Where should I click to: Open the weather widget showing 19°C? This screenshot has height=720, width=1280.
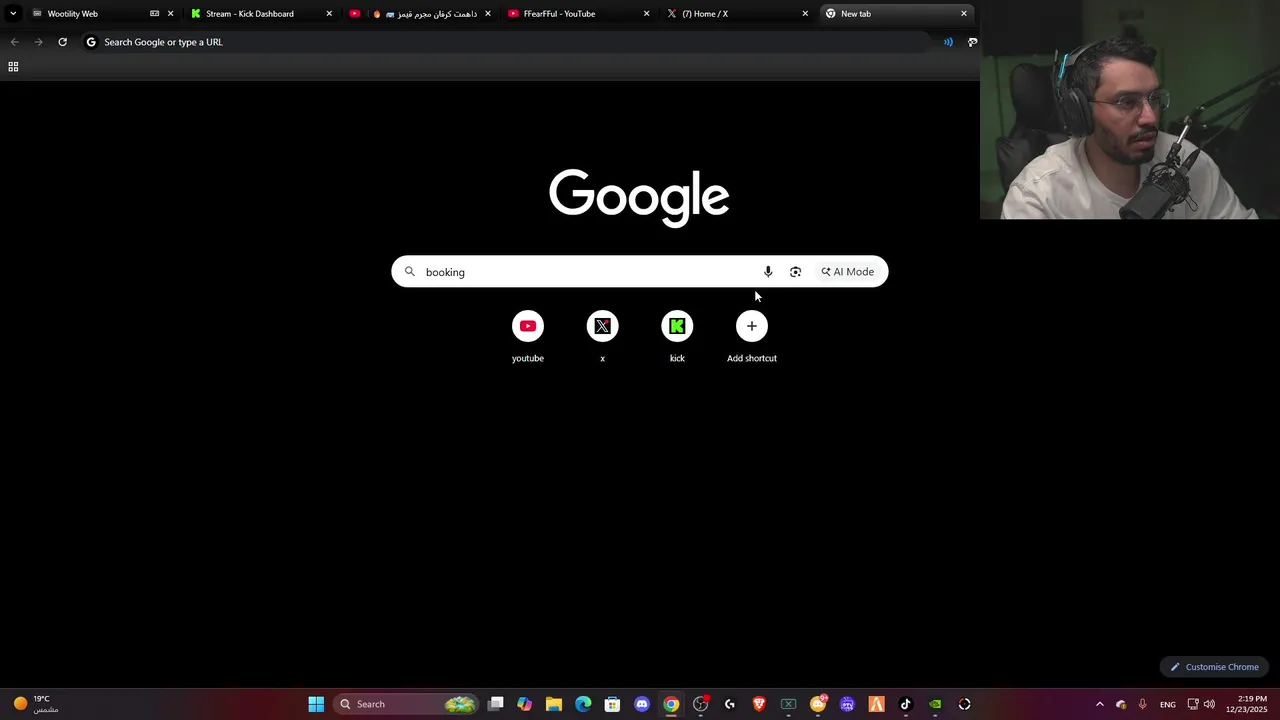click(x=36, y=704)
